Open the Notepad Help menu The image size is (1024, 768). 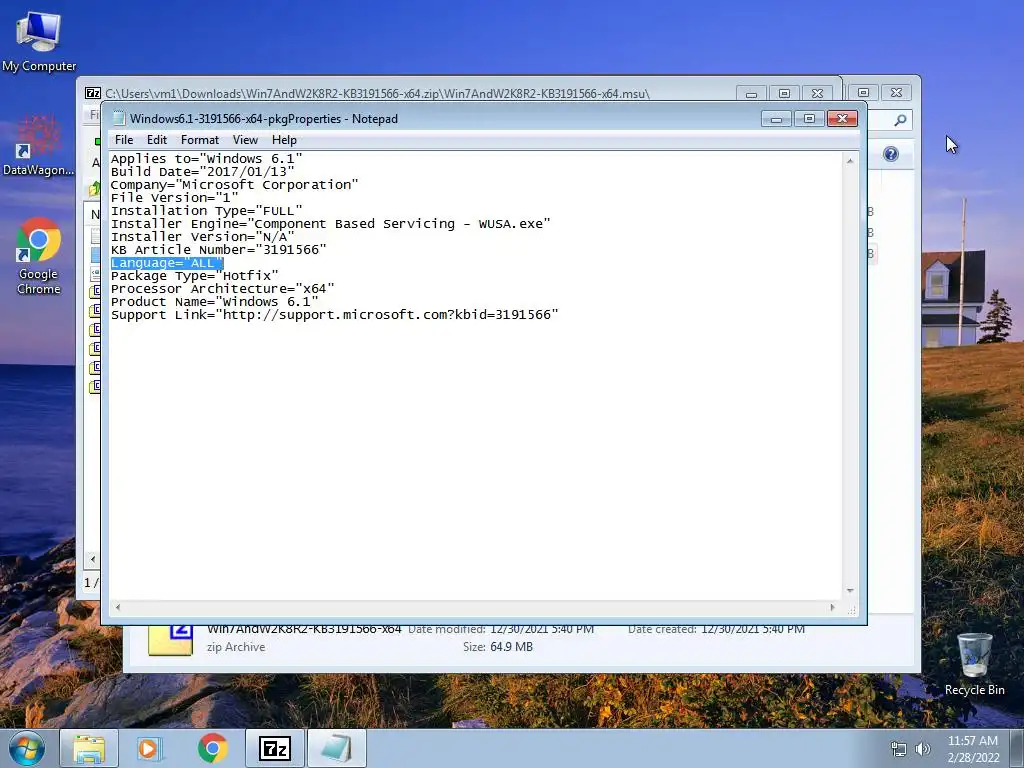coord(284,140)
